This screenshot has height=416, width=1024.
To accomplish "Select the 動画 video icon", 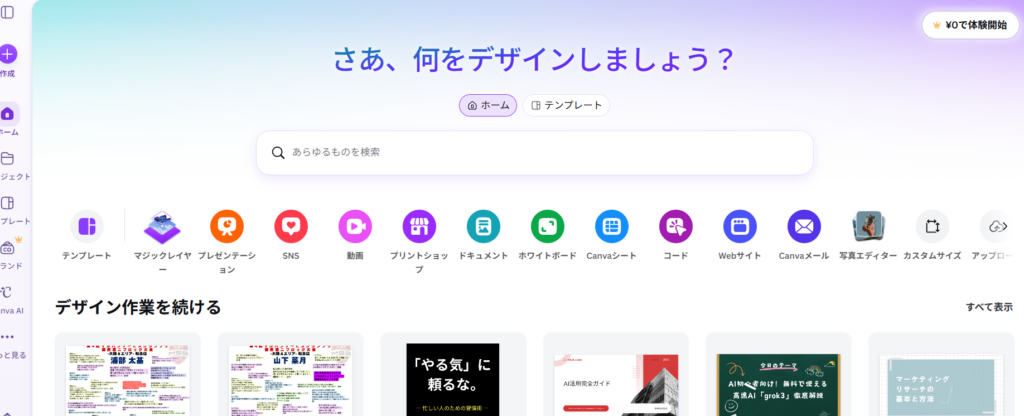I will point(355,226).
